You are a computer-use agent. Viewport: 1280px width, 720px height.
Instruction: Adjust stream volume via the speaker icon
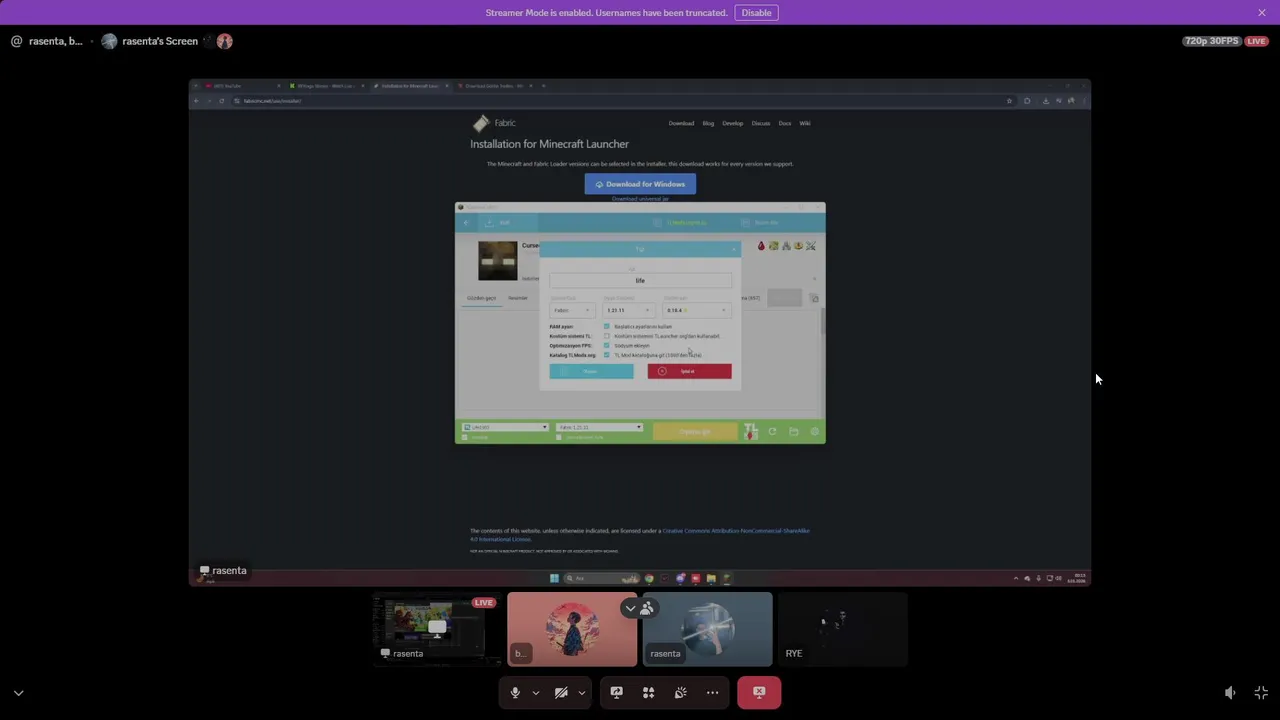[x=1230, y=693]
